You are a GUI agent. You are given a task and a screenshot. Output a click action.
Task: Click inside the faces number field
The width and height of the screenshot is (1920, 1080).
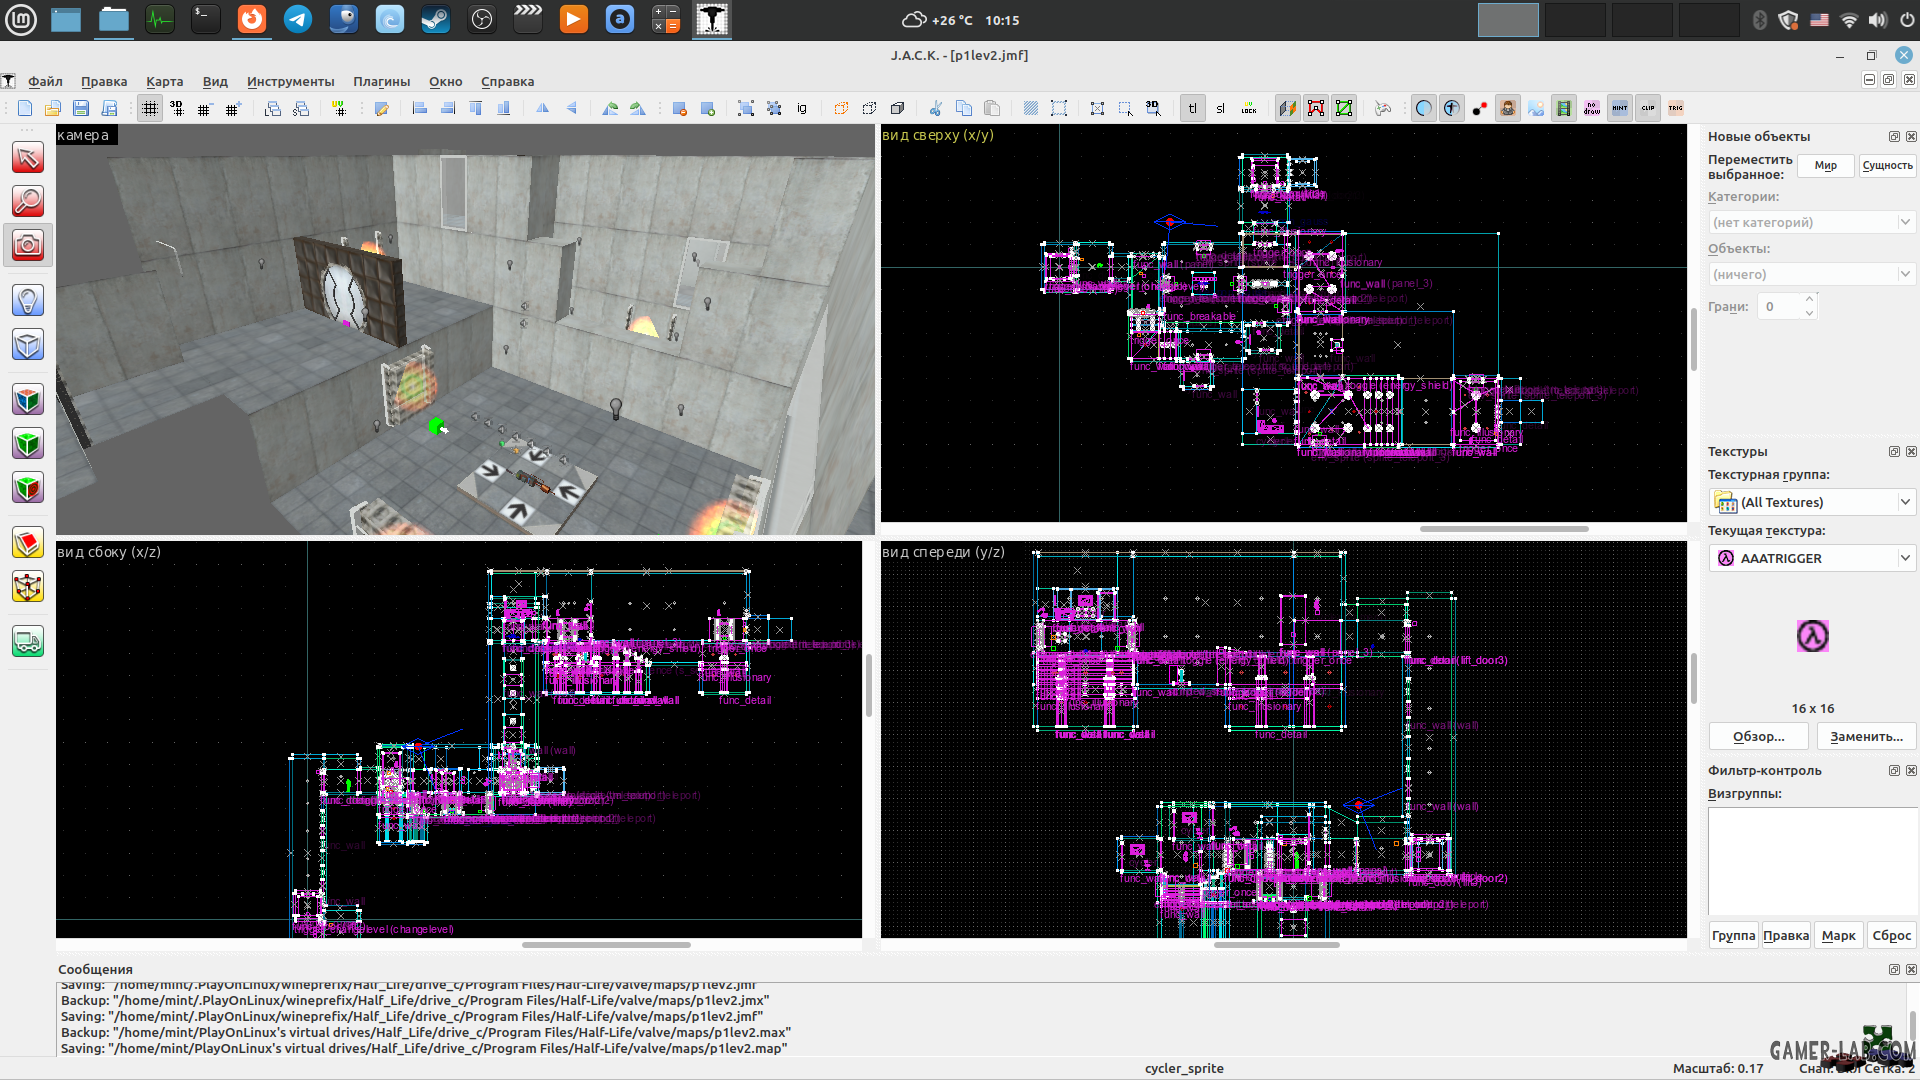tap(1780, 307)
